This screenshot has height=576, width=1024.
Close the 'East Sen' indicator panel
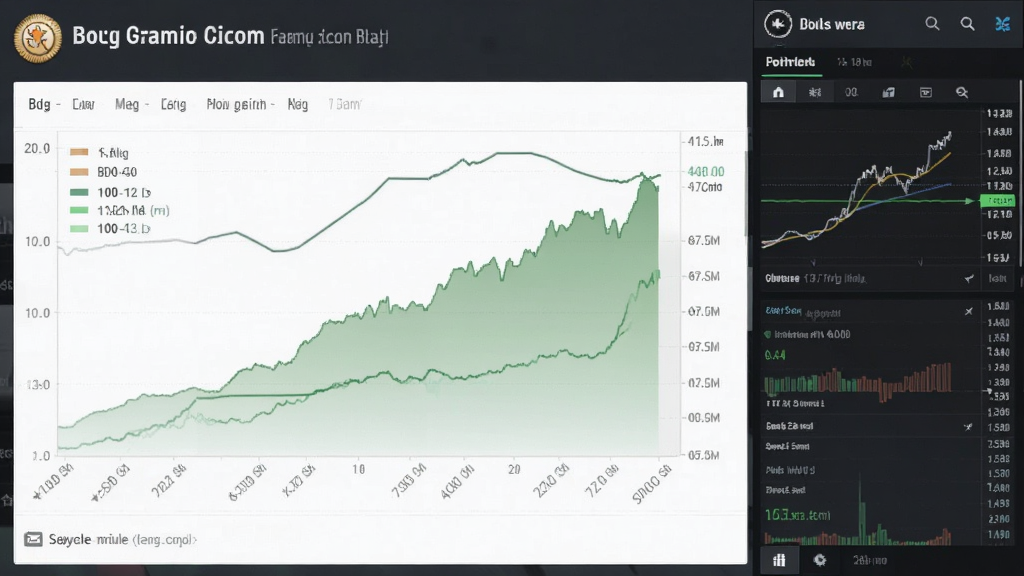click(x=969, y=312)
